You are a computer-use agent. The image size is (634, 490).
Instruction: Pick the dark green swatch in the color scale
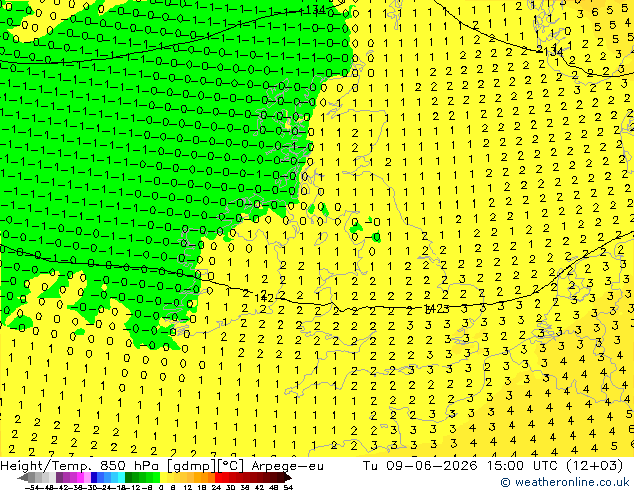[x=128, y=478]
